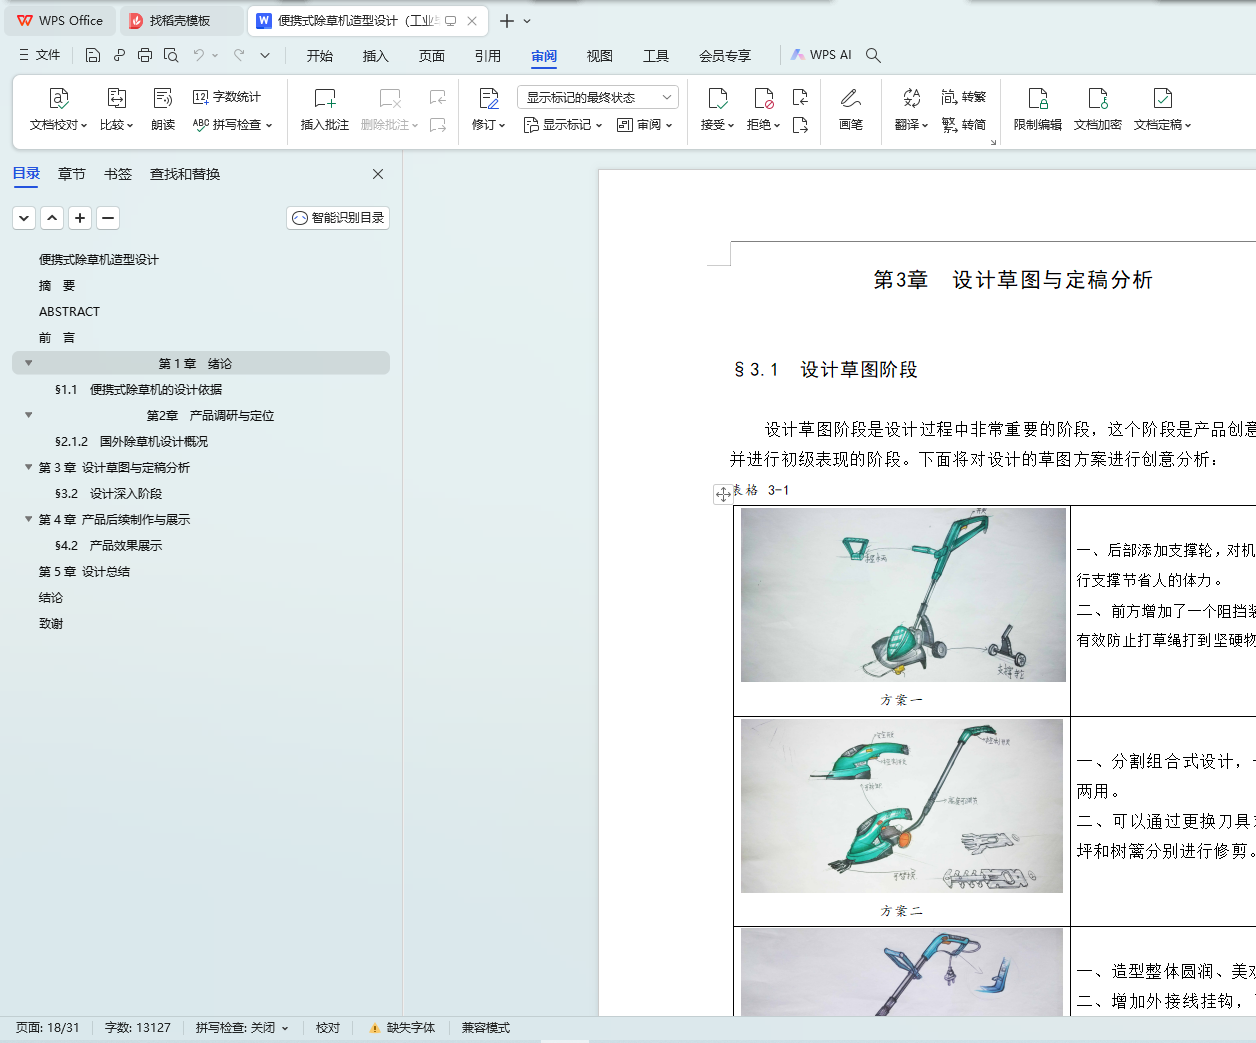Click 文档加密 document encryption
The height and width of the screenshot is (1043, 1256).
[x=1098, y=109]
